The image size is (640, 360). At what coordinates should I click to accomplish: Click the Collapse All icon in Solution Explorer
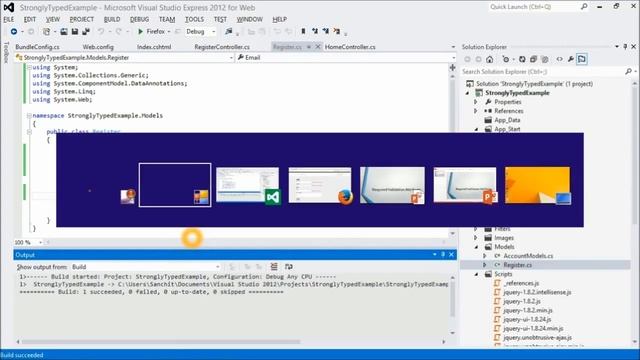point(533,60)
